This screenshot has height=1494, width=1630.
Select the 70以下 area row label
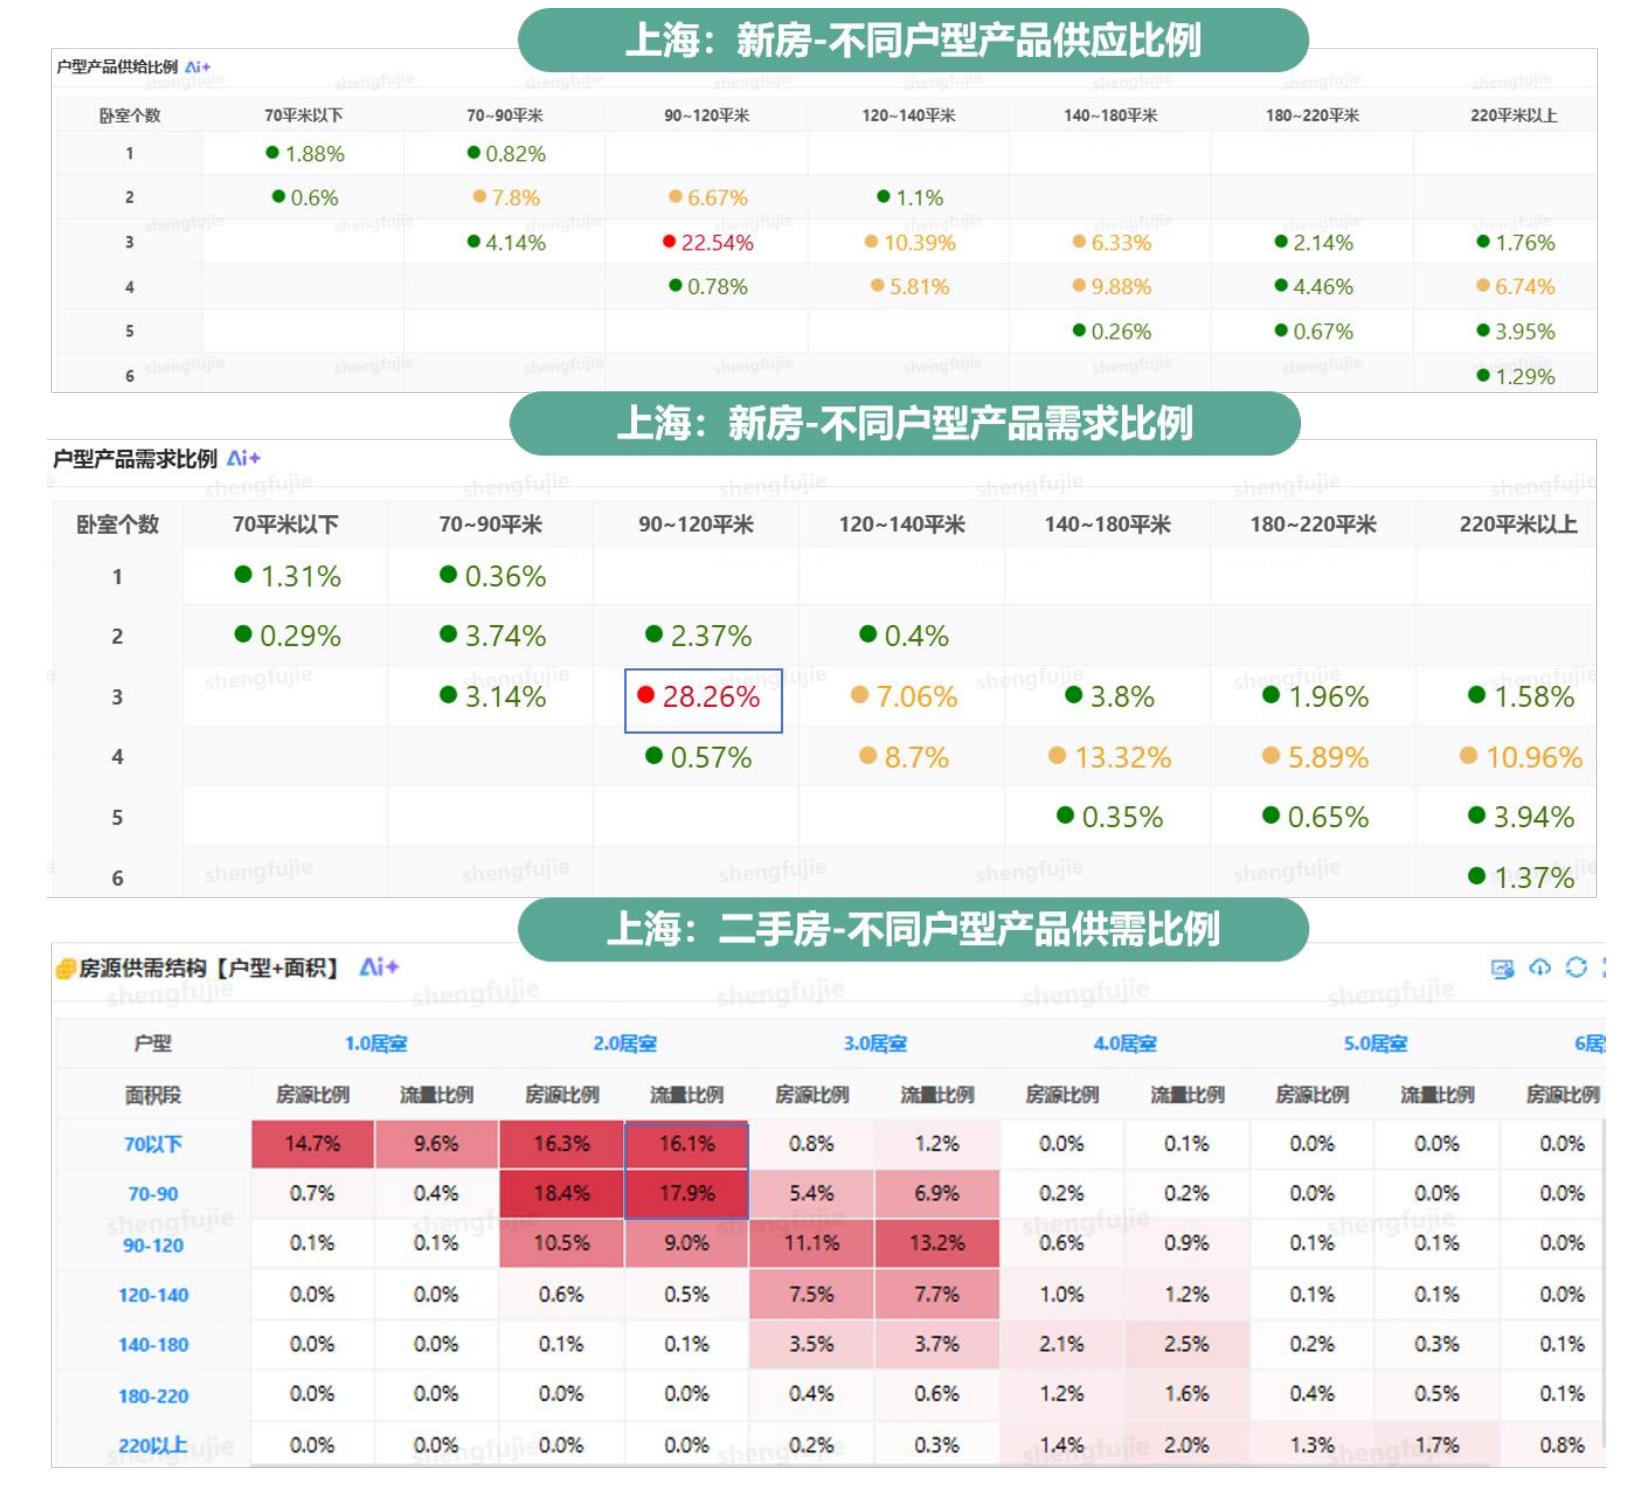153,1144
